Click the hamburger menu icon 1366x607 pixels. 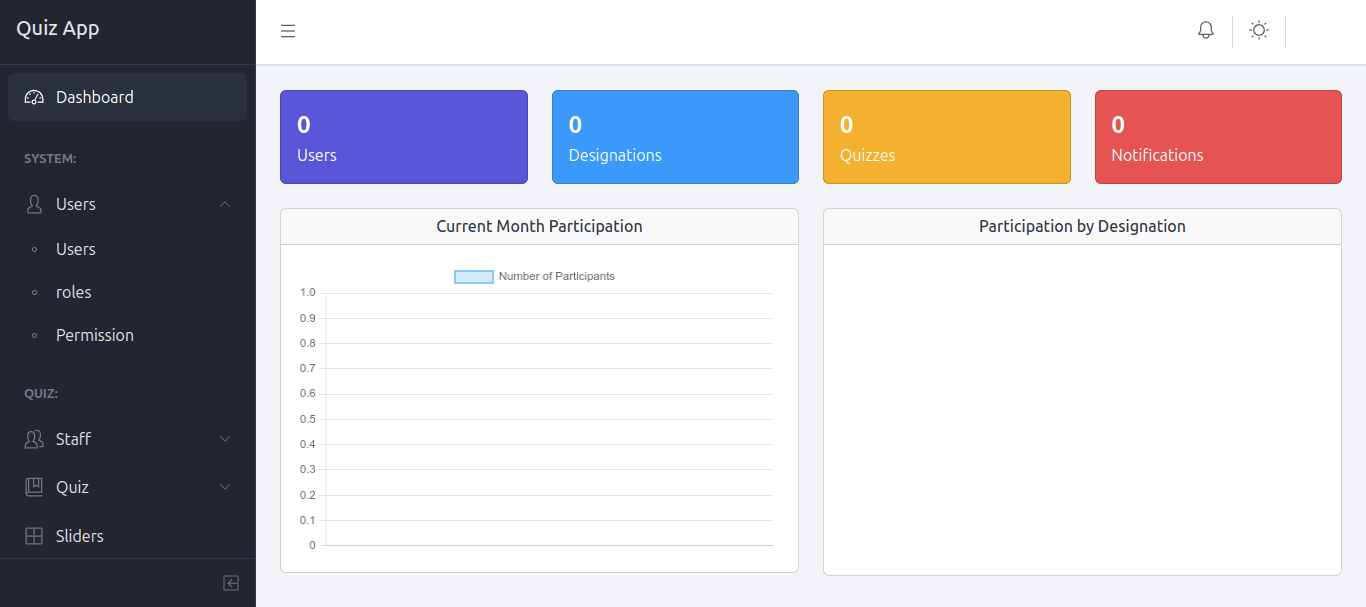pyautogui.click(x=288, y=32)
